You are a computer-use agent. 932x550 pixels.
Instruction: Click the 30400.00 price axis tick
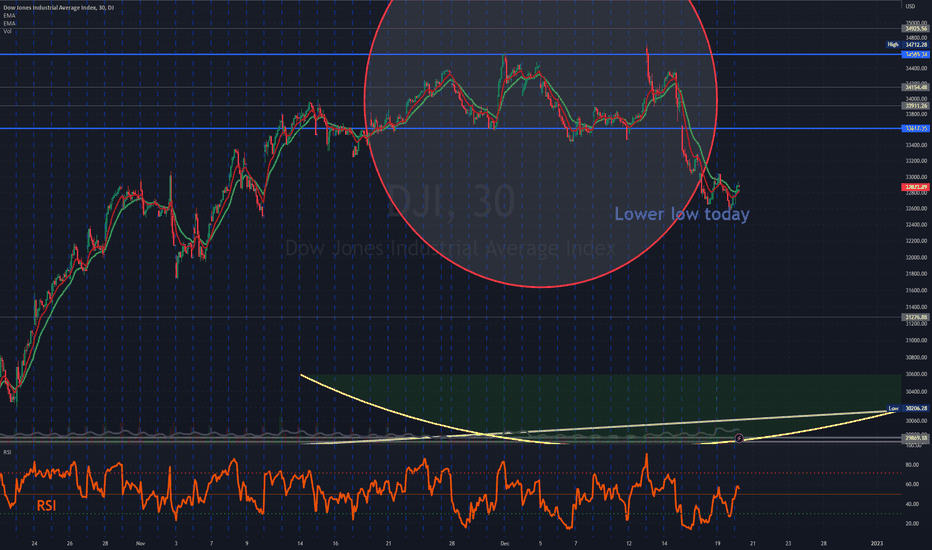click(916, 391)
